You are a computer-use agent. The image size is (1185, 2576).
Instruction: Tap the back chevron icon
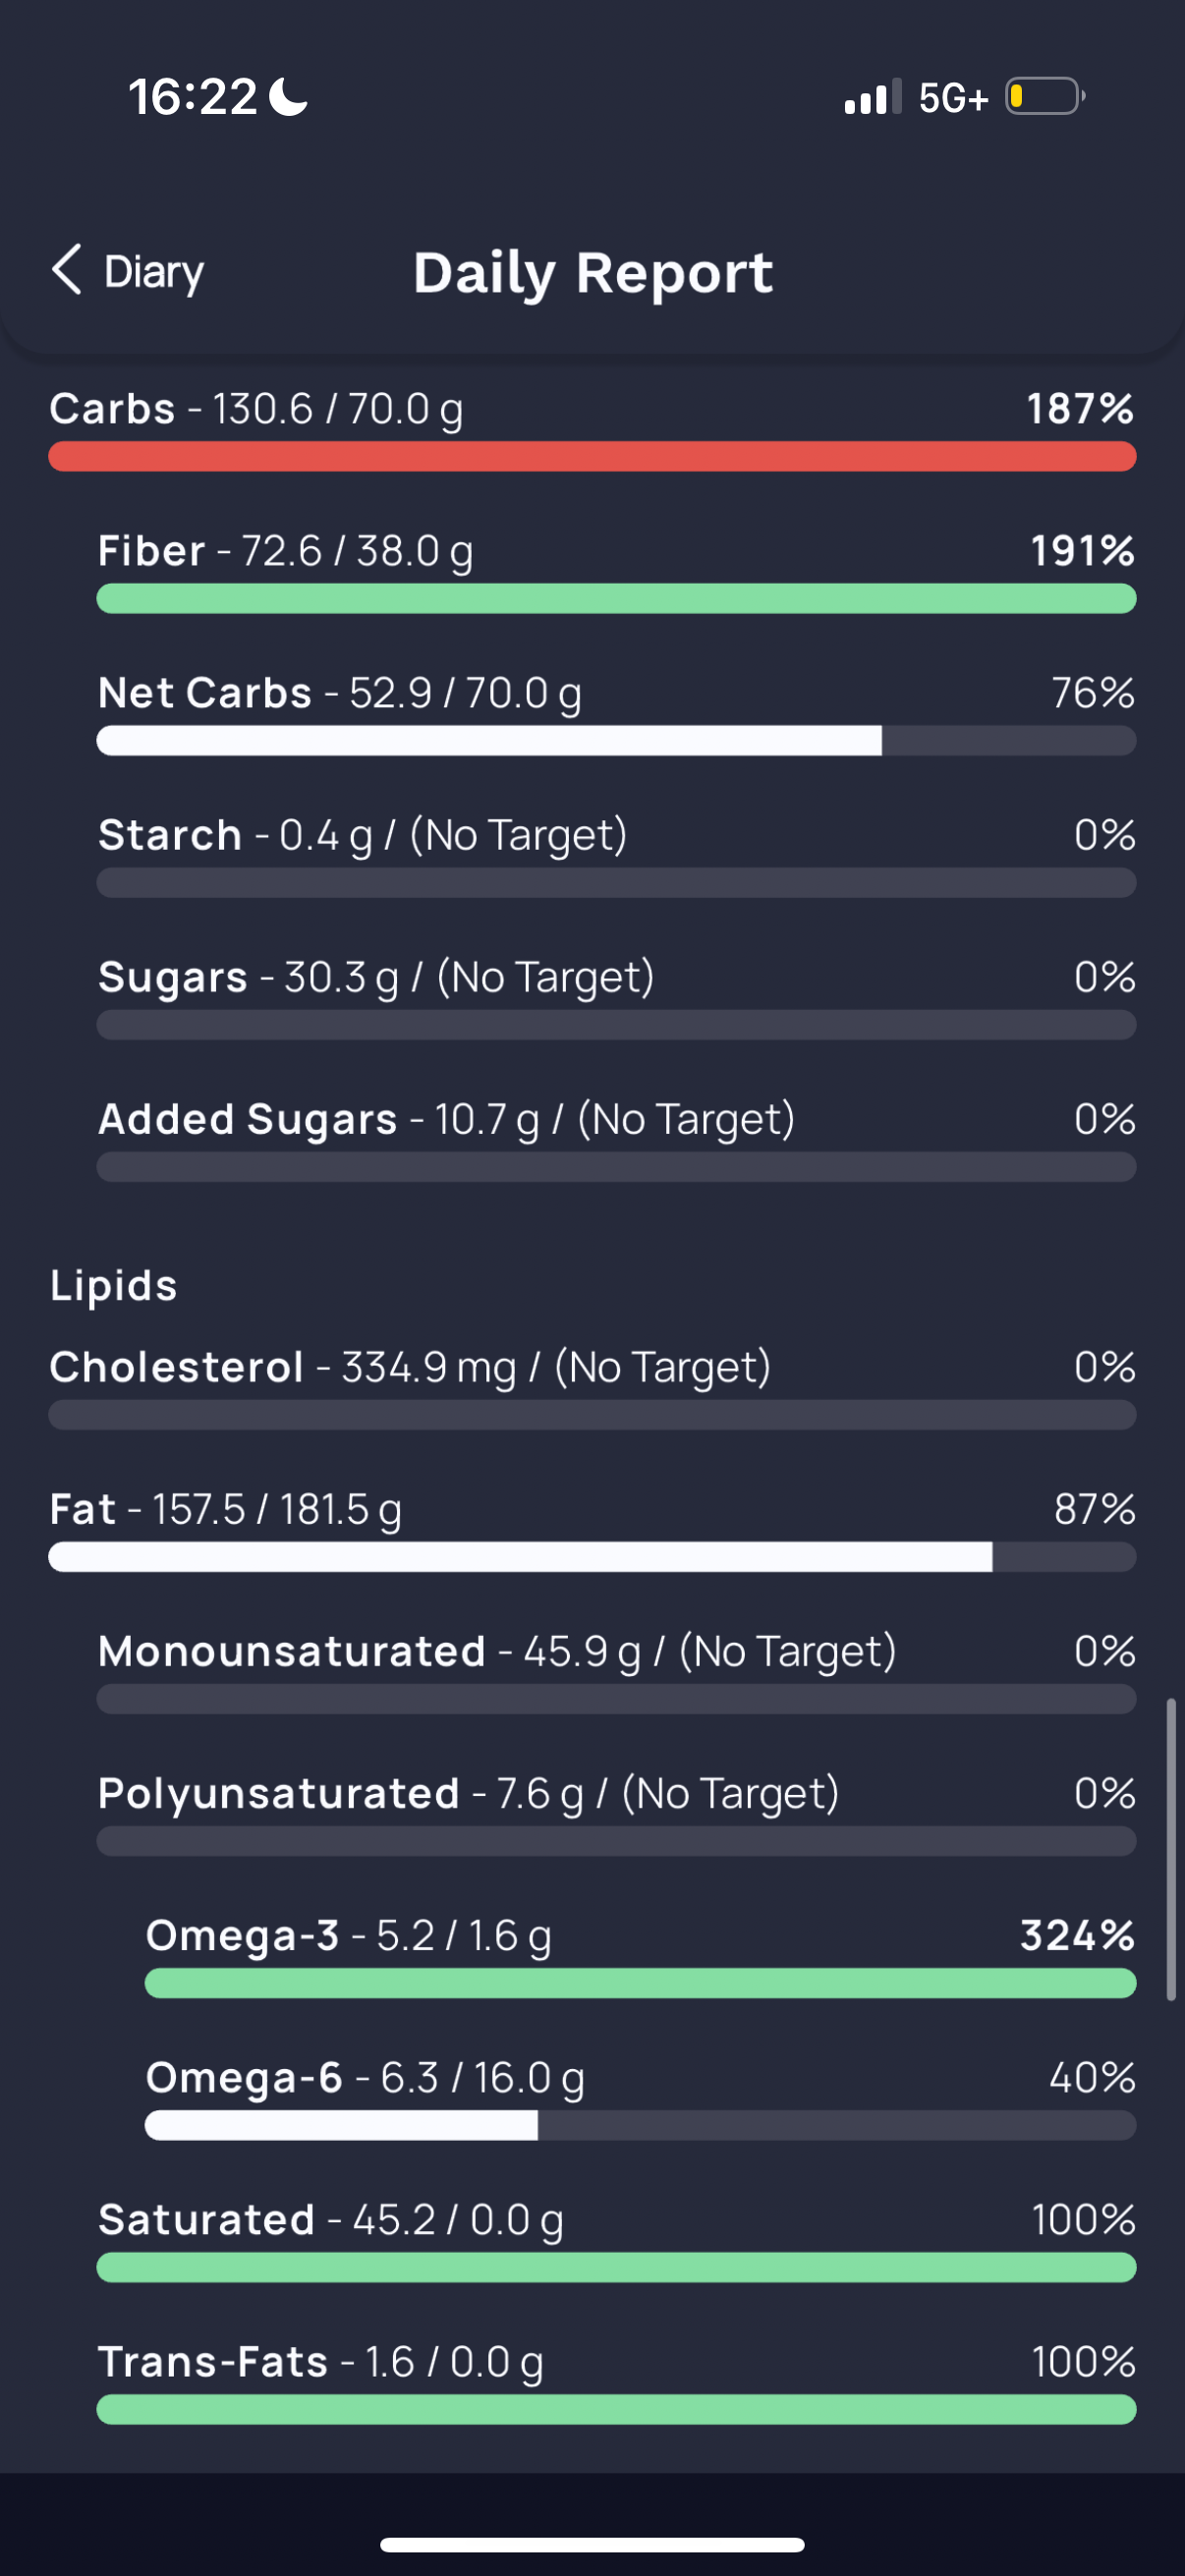coord(67,270)
